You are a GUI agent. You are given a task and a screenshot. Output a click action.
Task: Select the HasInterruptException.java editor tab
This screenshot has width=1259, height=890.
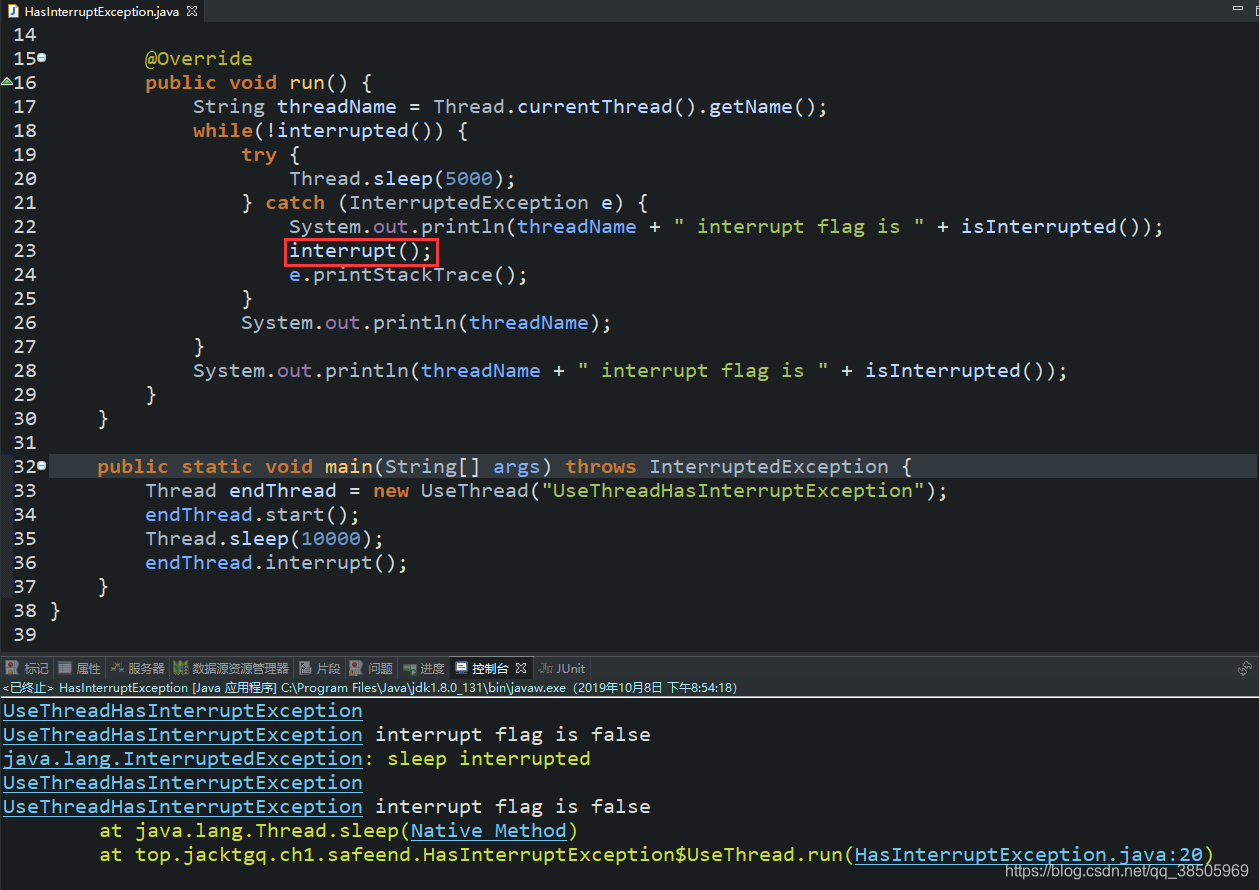pos(102,11)
